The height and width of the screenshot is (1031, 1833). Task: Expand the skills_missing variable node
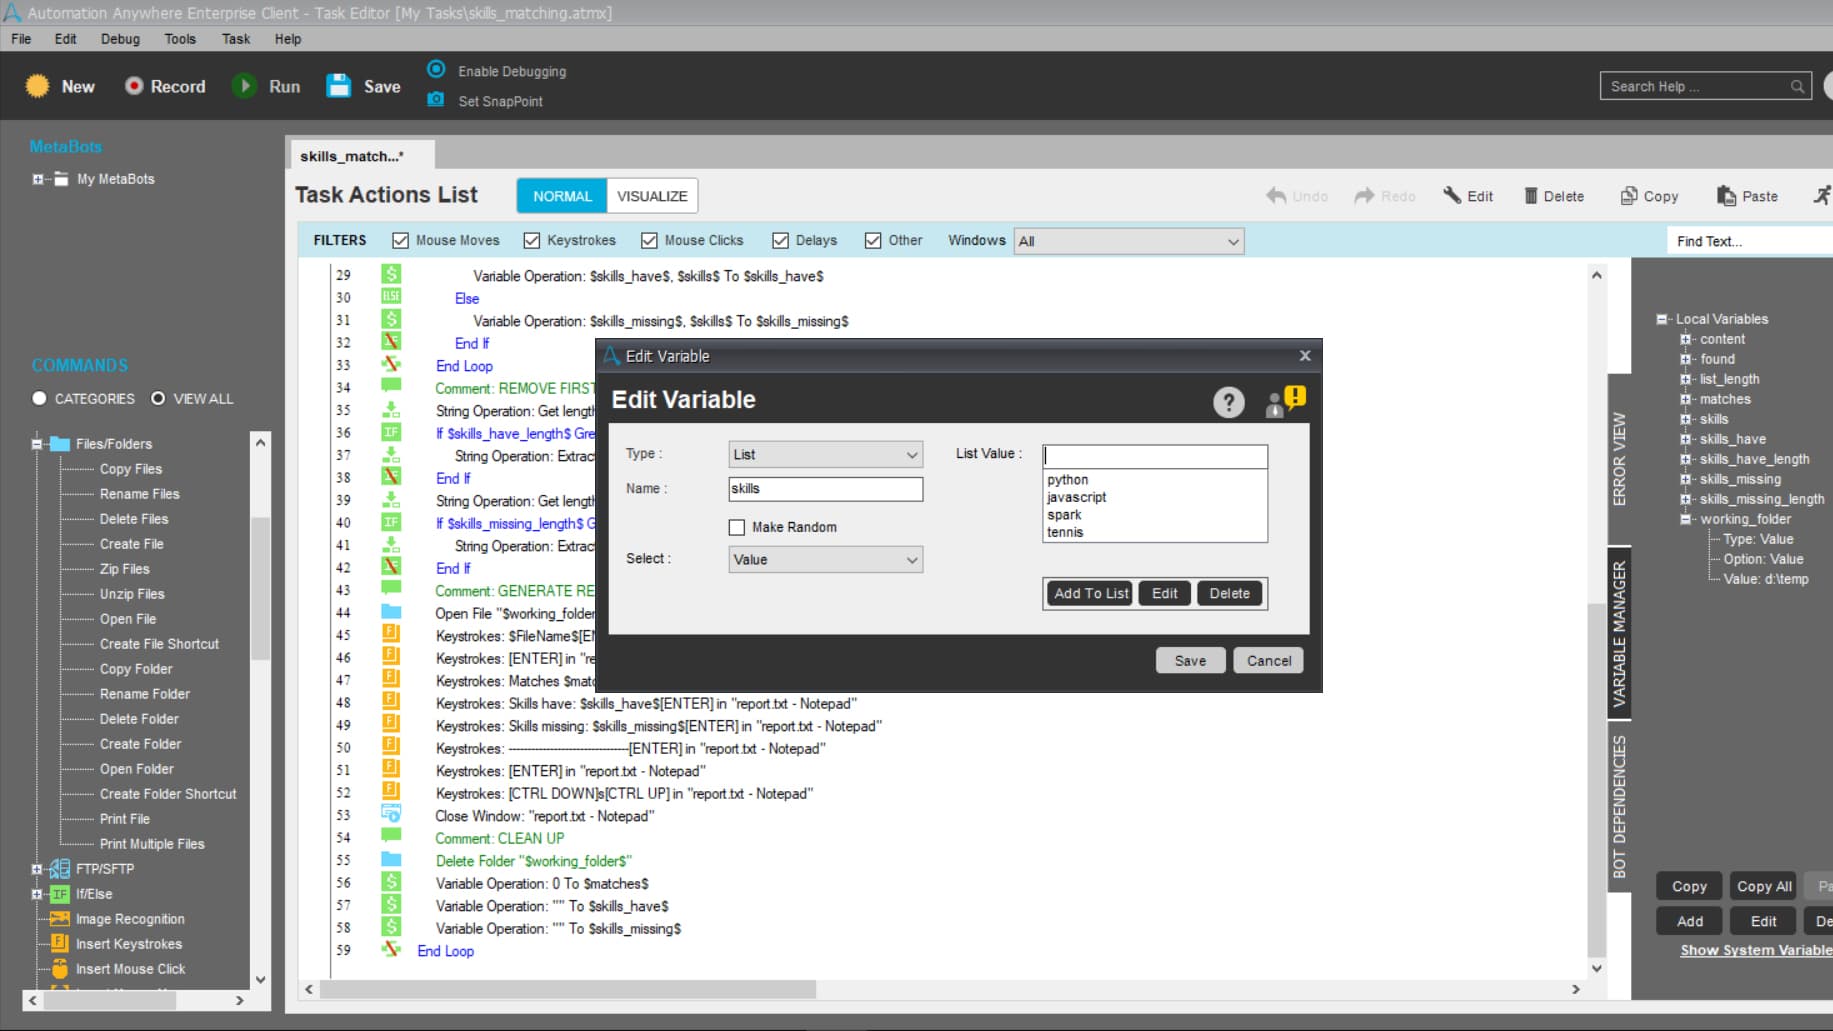[x=1685, y=479]
